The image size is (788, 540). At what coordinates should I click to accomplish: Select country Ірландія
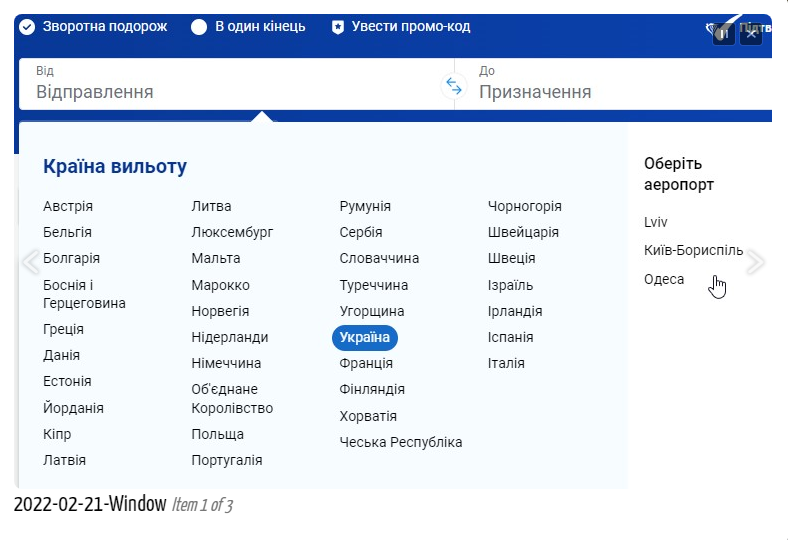point(515,311)
